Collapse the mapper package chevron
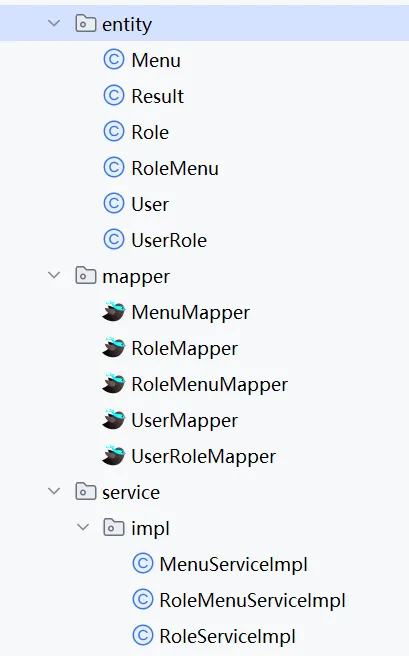The image size is (409, 656). click(x=54, y=275)
